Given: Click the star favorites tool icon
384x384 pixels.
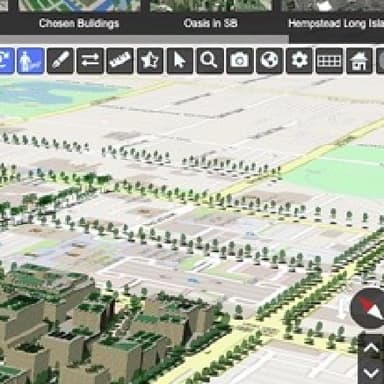Looking at the screenshot, I should [150, 60].
